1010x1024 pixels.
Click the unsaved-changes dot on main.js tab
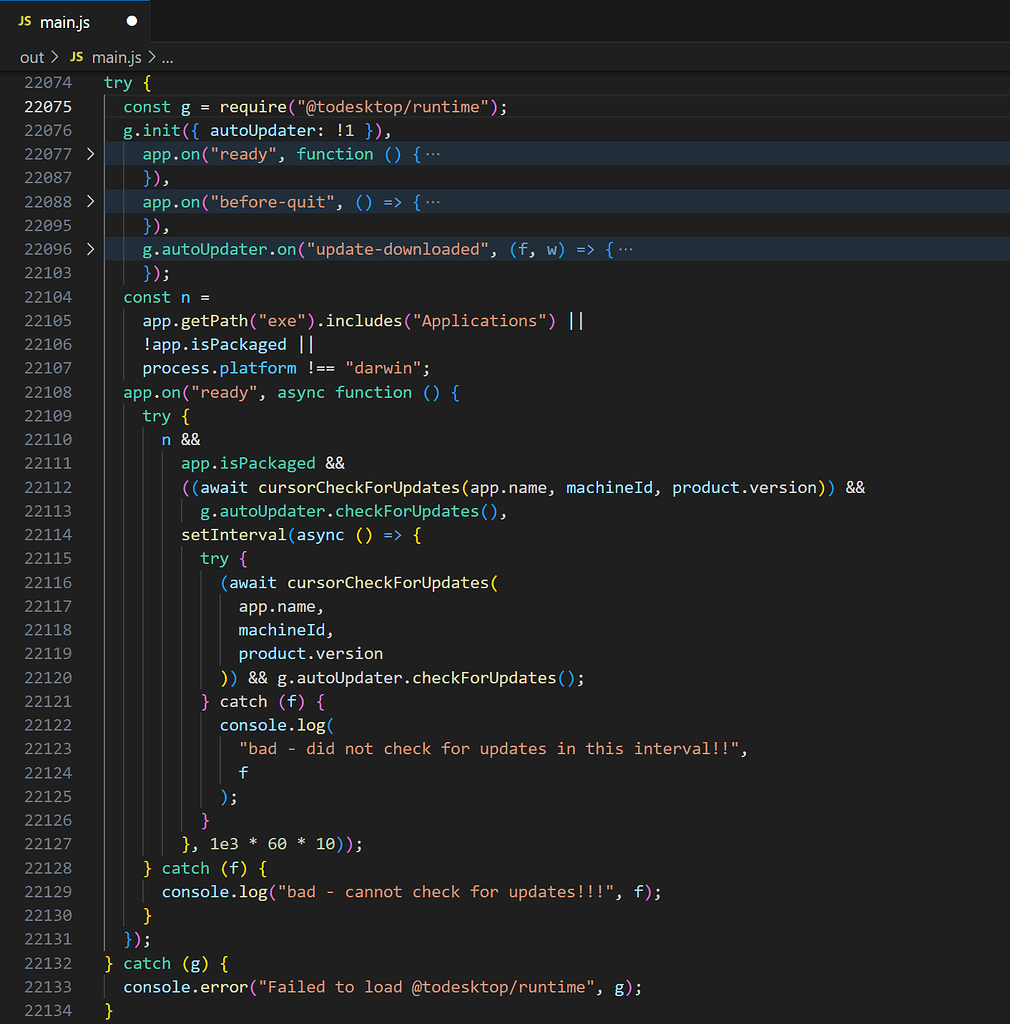[x=132, y=22]
